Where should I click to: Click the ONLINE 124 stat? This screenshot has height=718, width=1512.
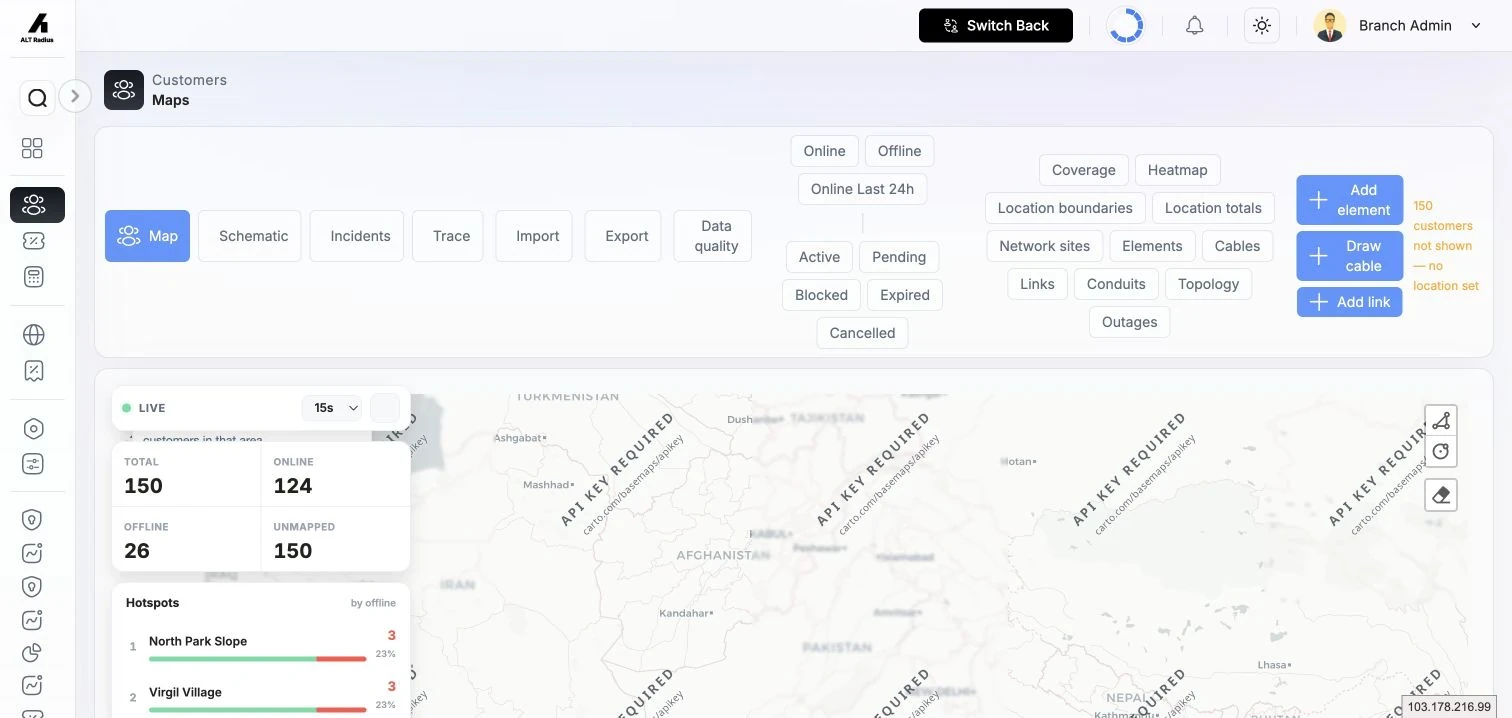click(336, 475)
